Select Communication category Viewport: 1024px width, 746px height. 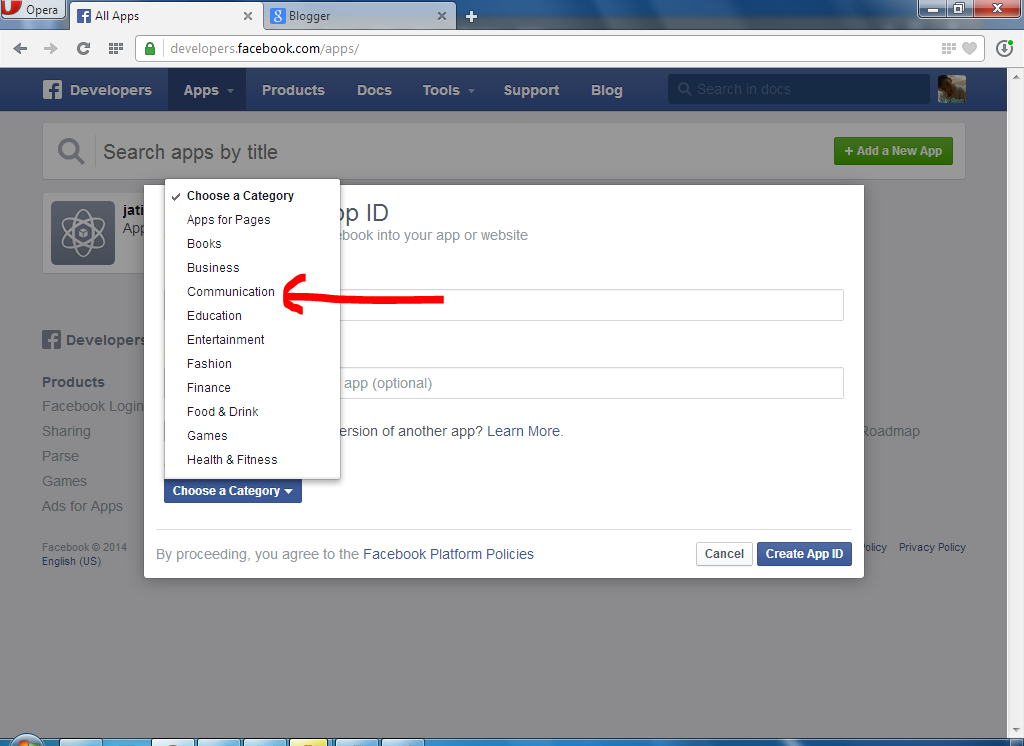coord(252,292)
